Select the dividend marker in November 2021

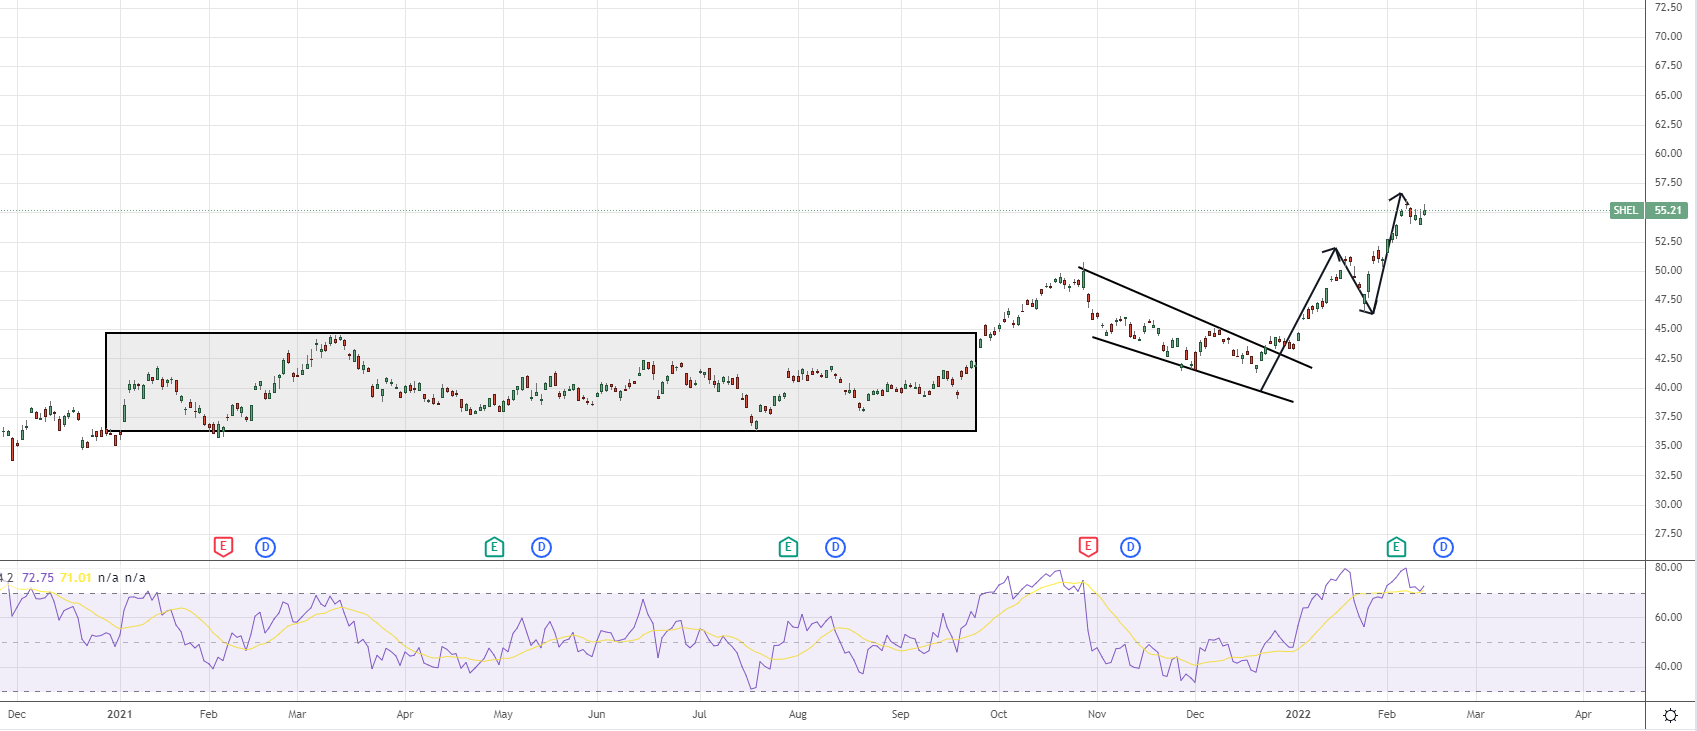[1130, 547]
